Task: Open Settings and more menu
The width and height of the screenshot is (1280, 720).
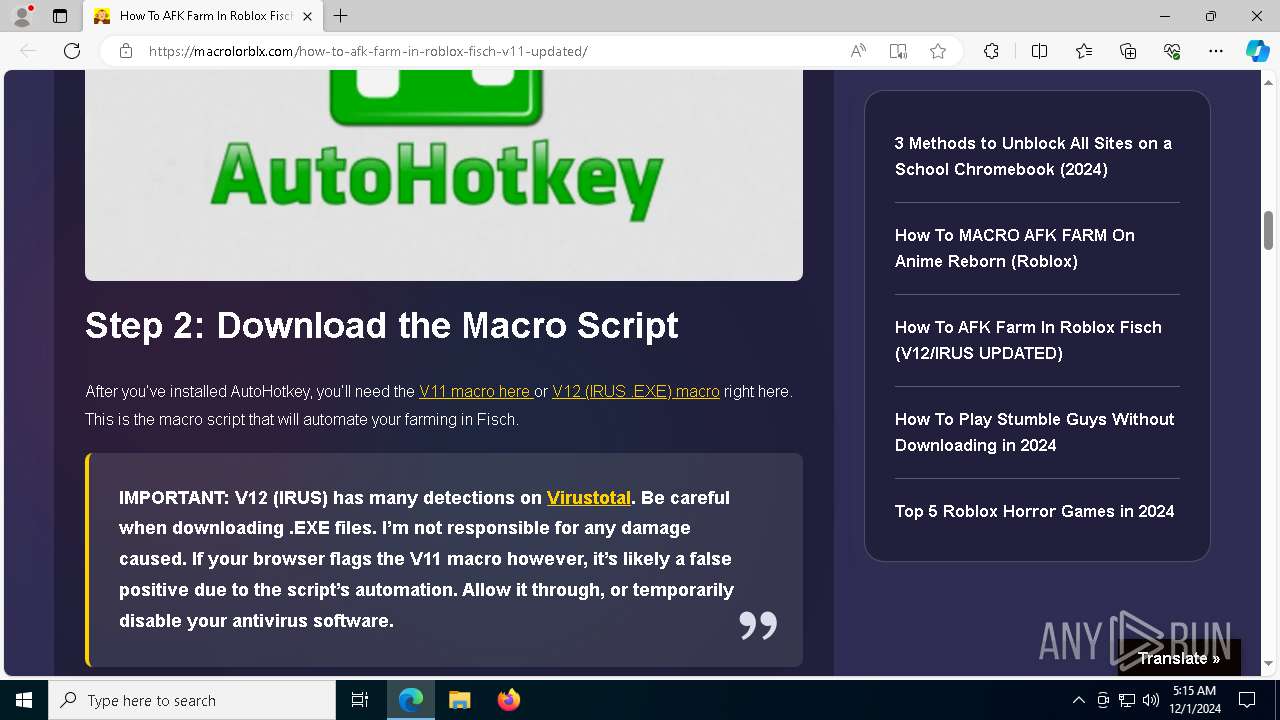Action: point(1216,51)
